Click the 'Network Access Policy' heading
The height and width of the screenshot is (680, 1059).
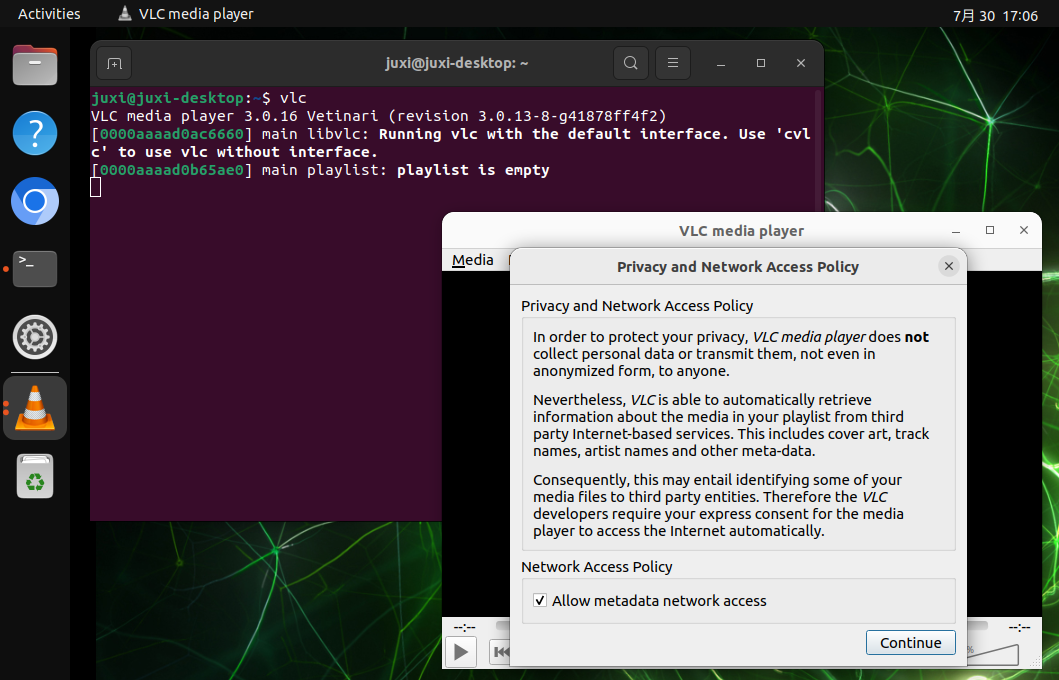[x=597, y=567]
